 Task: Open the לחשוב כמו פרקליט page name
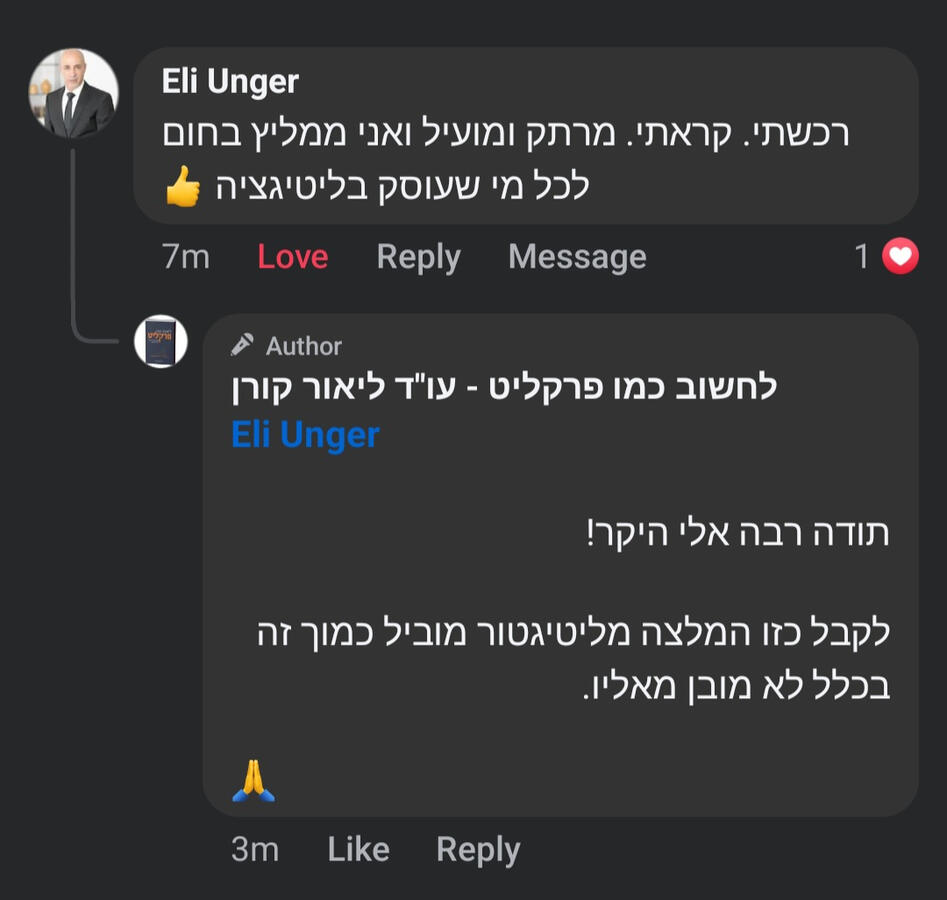pyautogui.click(x=503, y=388)
